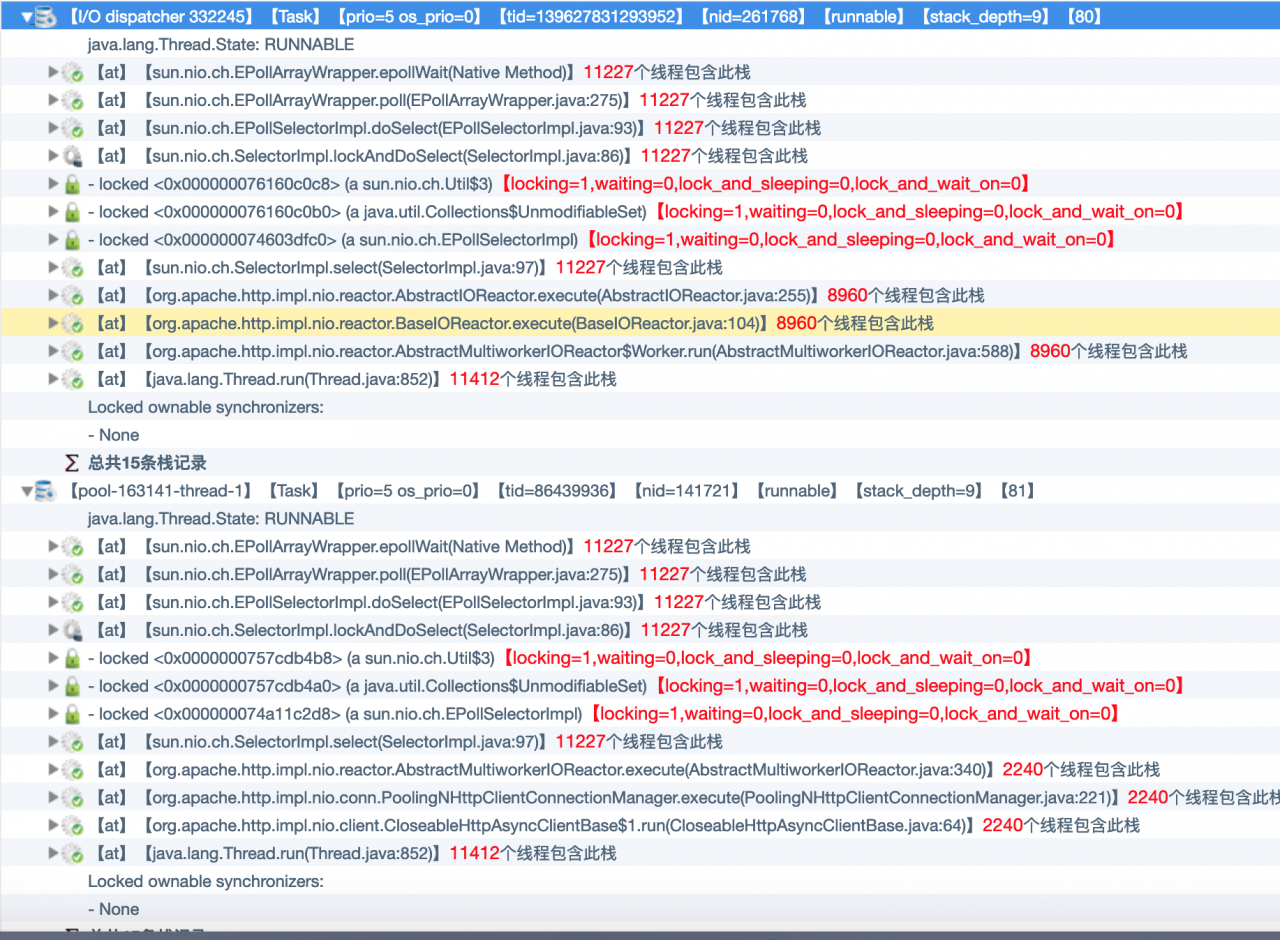Click the thread icon beside pool-163141-thread-1

(45, 491)
